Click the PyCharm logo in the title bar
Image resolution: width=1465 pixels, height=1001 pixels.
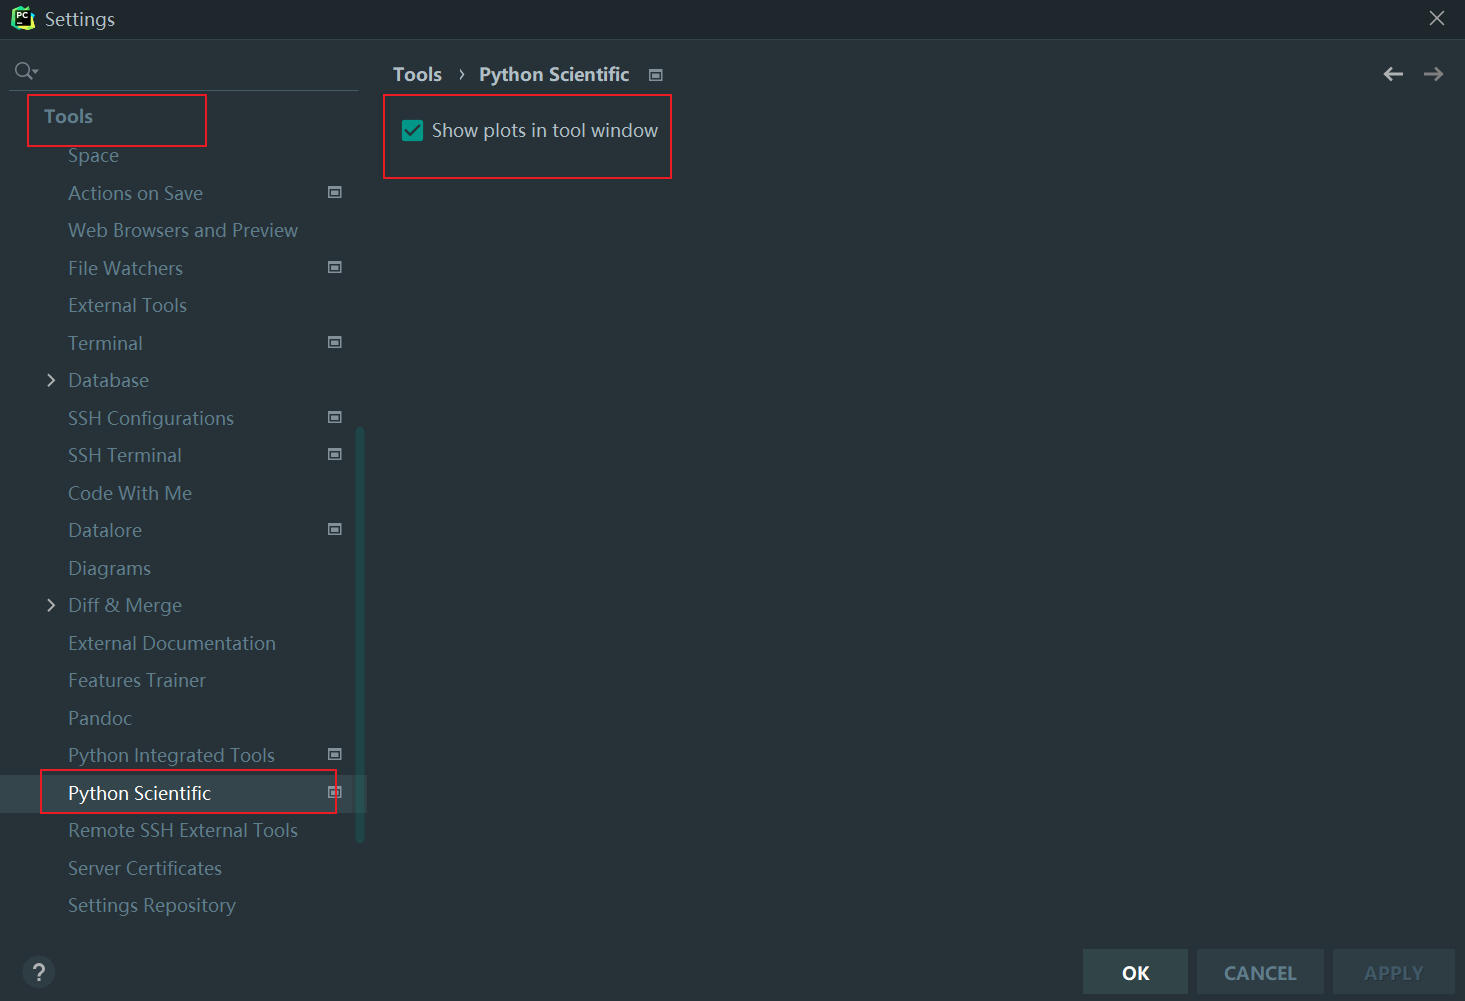(21, 17)
